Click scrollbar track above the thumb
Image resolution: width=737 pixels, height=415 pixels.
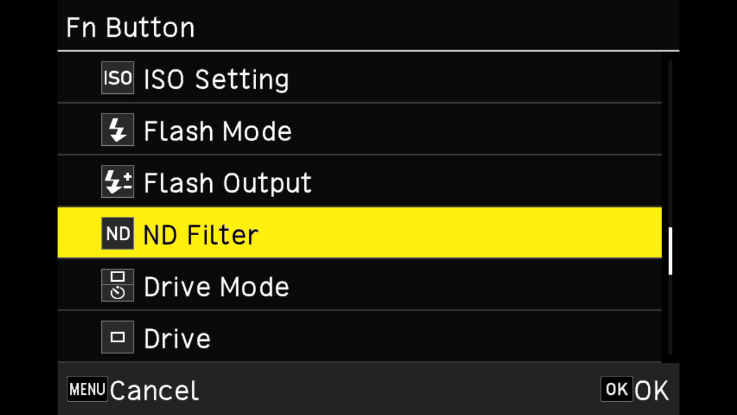tap(670, 140)
